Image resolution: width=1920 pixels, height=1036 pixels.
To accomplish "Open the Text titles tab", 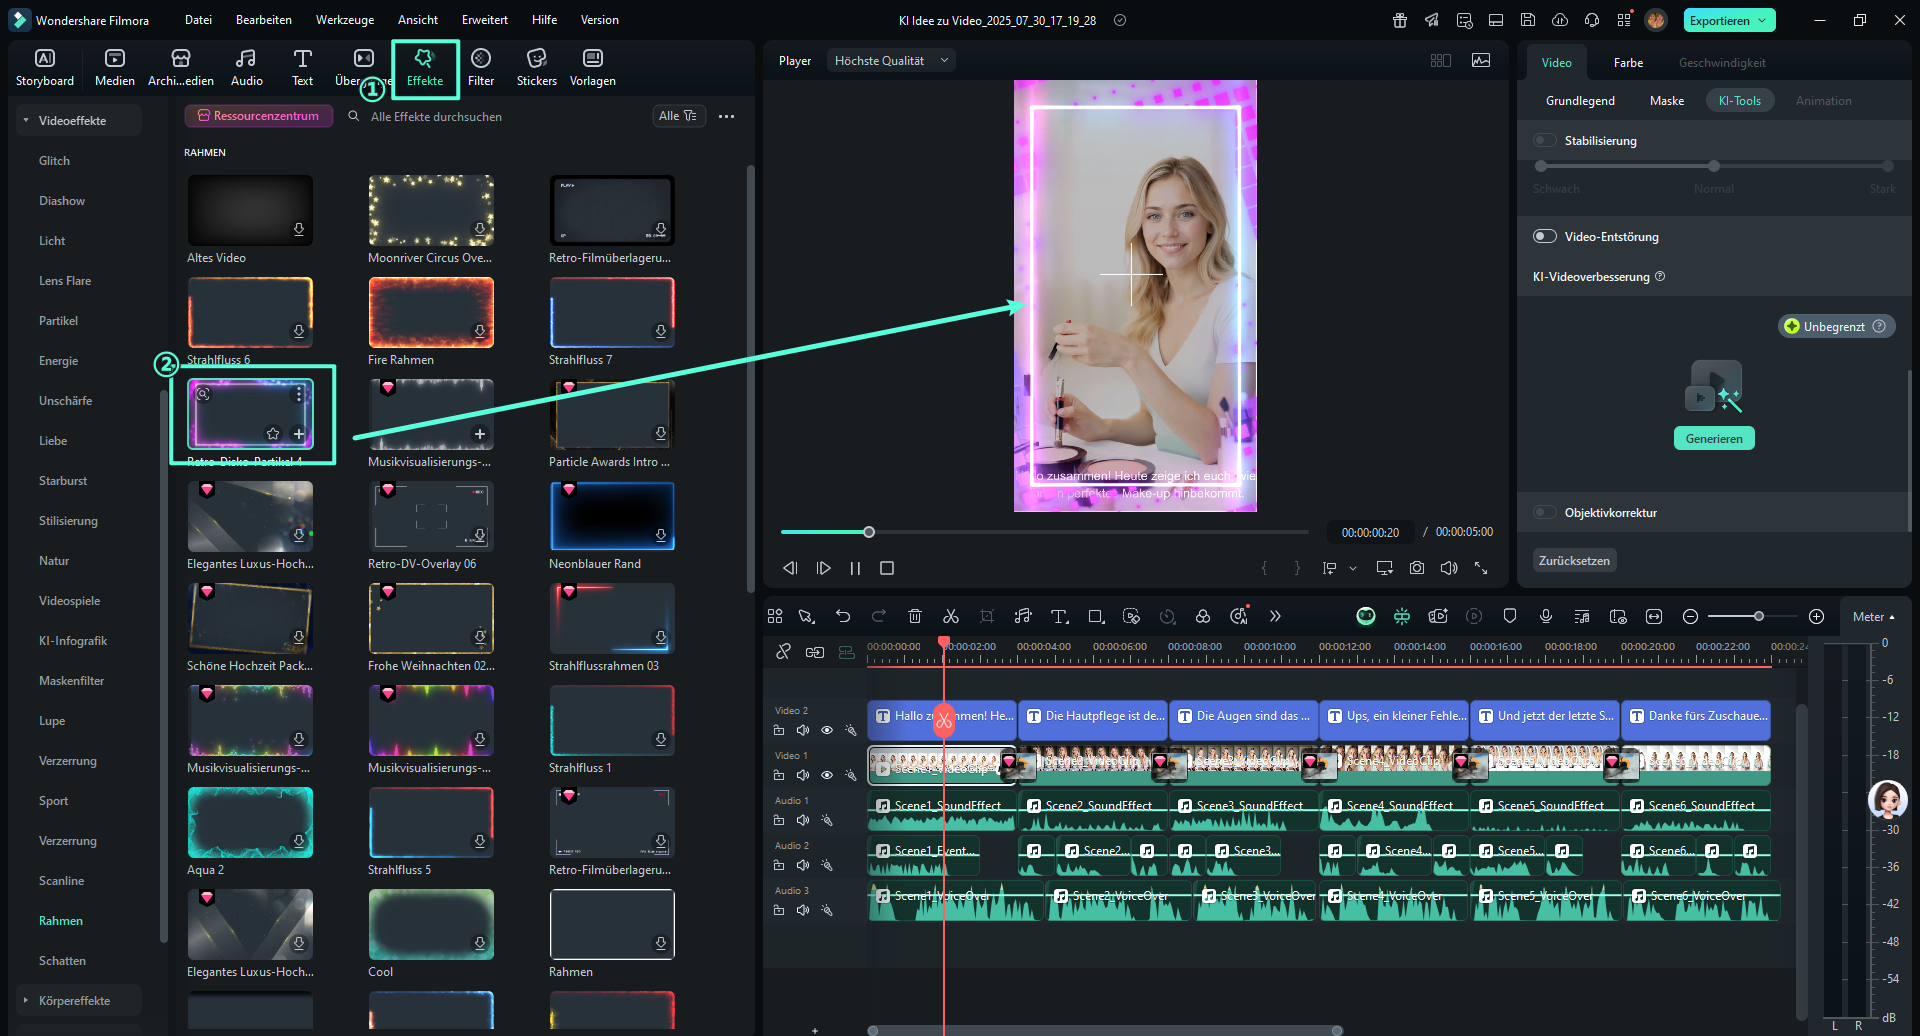I will [302, 68].
